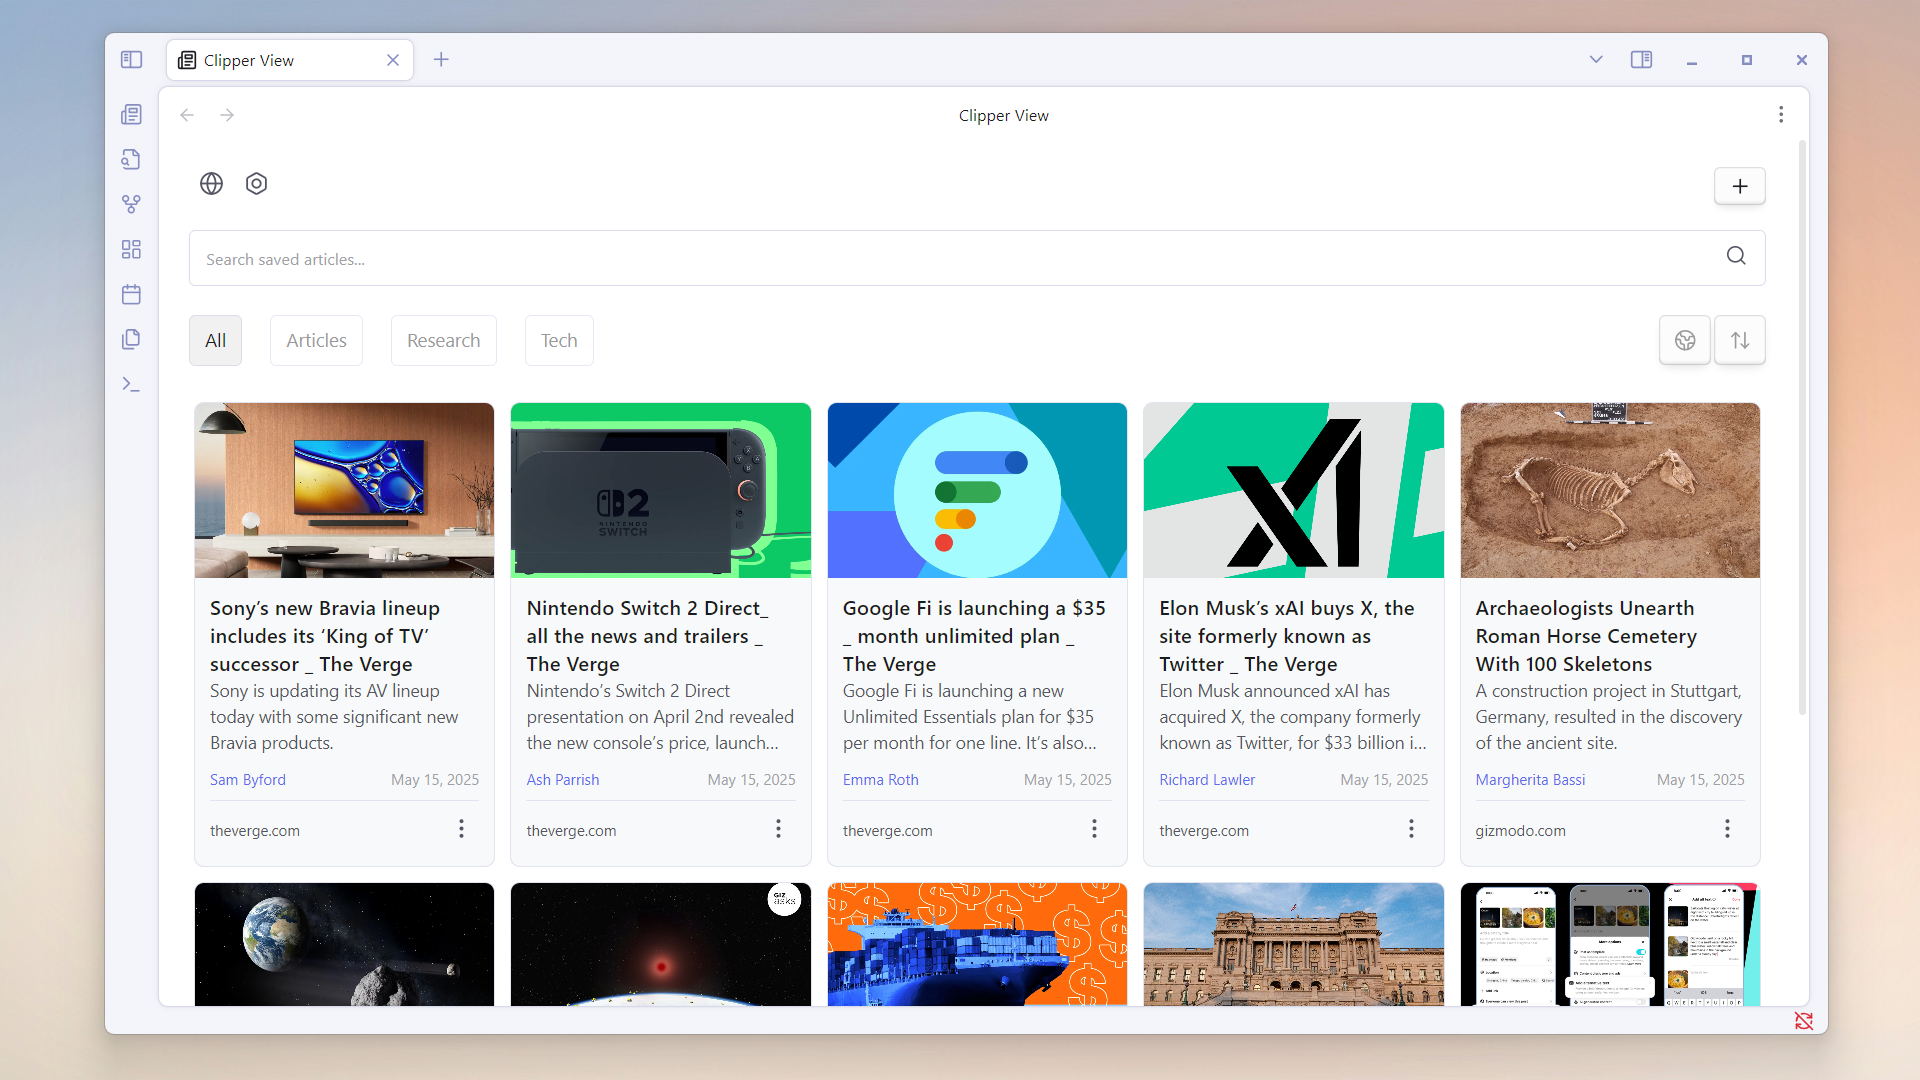Open the calendar sidebar icon
Screen dimensions: 1920x1080
coord(131,294)
